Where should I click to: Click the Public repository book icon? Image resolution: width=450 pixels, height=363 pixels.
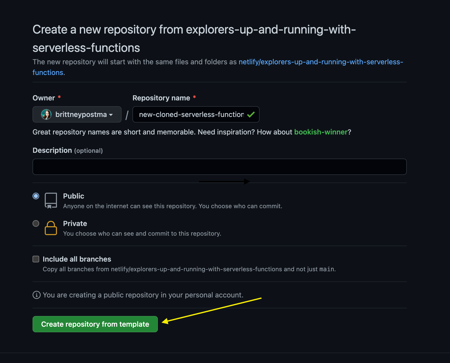[x=51, y=201]
